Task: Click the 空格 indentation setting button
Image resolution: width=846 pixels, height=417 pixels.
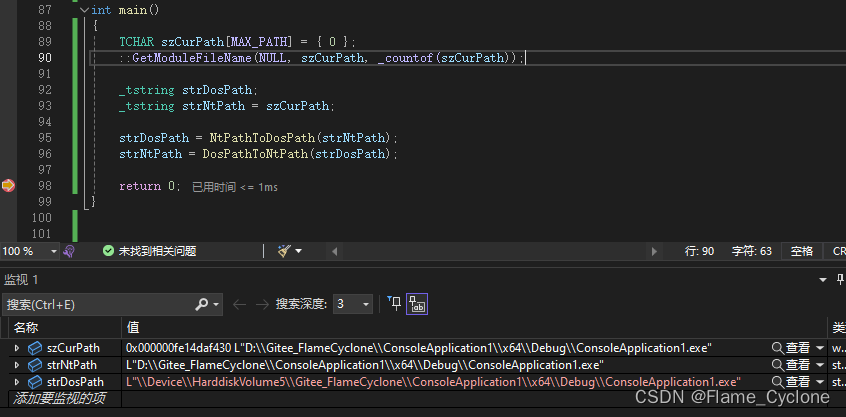Action: click(x=802, y=251)
